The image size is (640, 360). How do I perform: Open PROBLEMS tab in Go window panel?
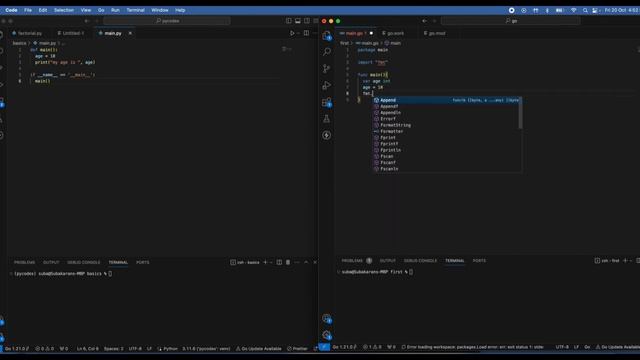tap(352, 260)
